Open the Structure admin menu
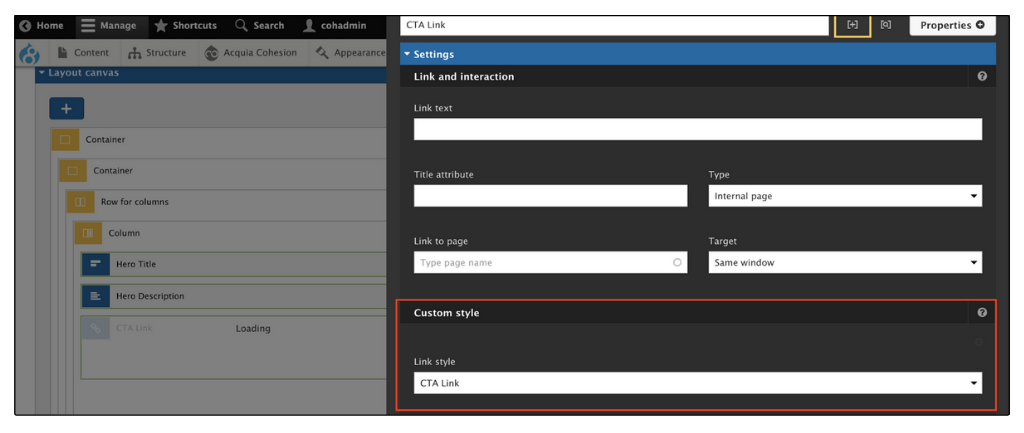 (157, 53)
